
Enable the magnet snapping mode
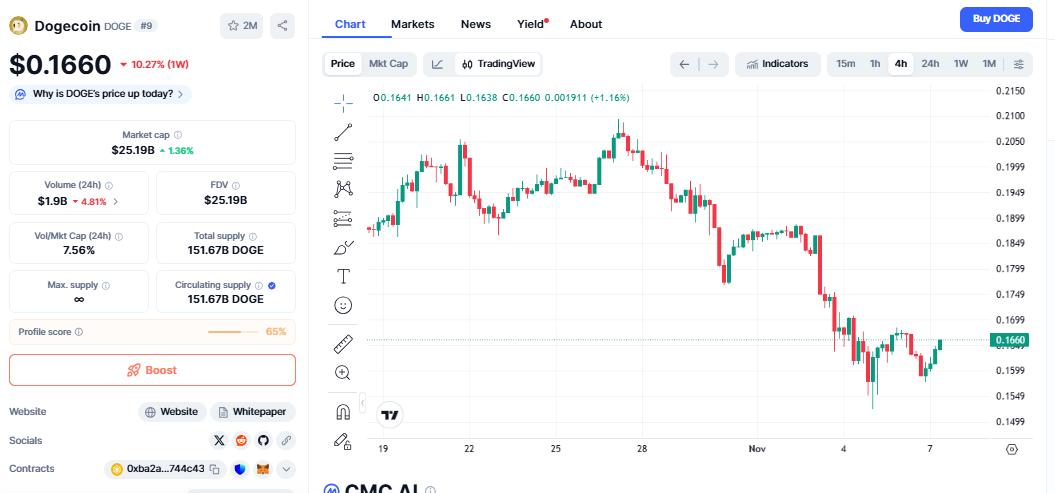343,411
